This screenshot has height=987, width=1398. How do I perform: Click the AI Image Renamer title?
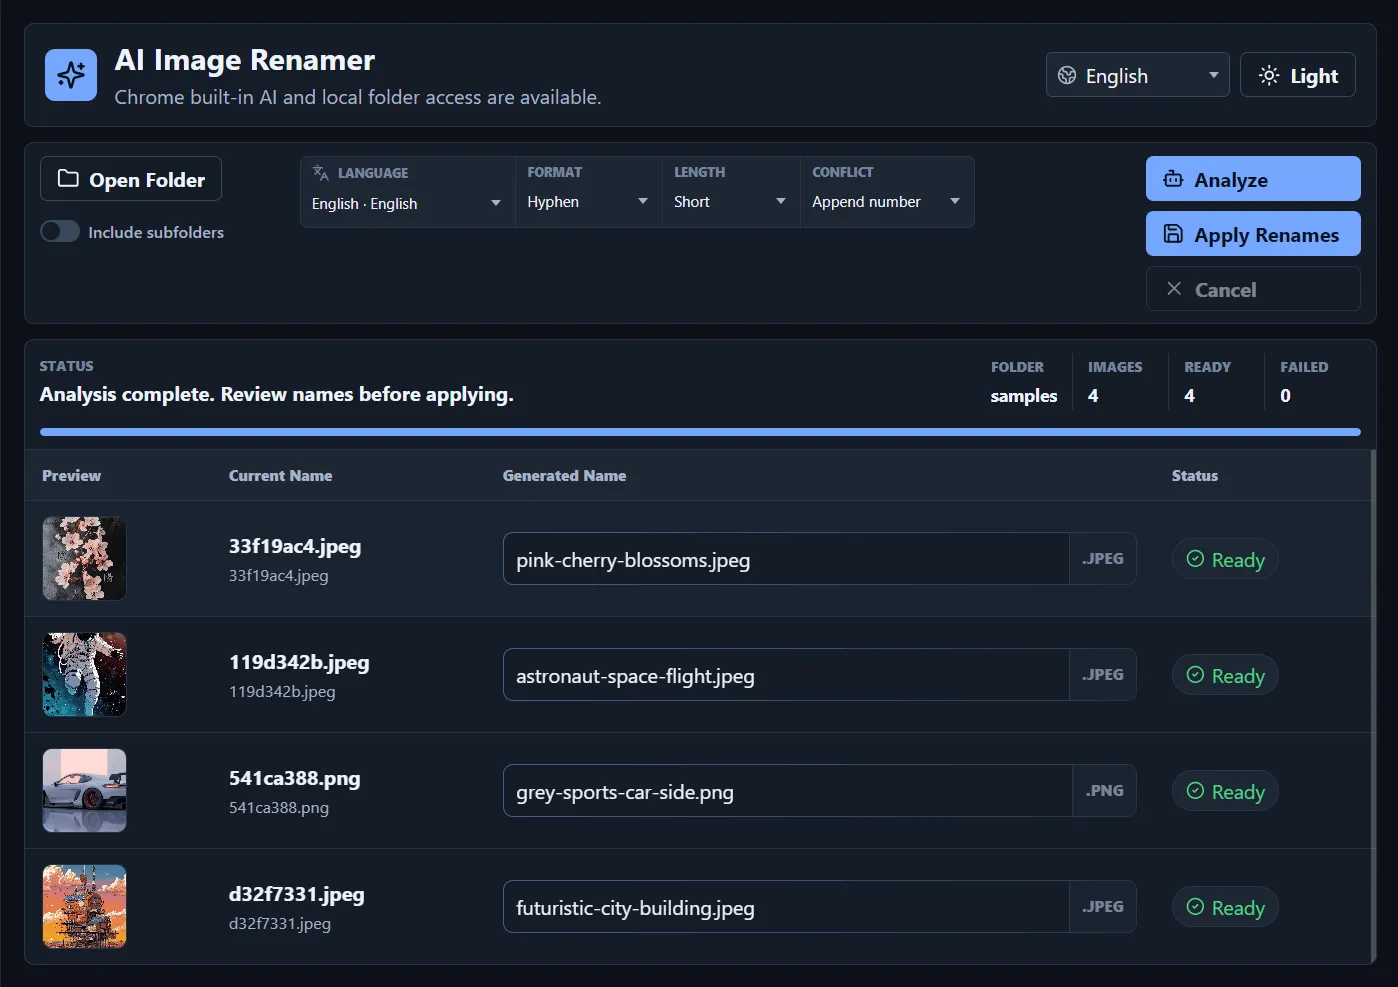245,61
